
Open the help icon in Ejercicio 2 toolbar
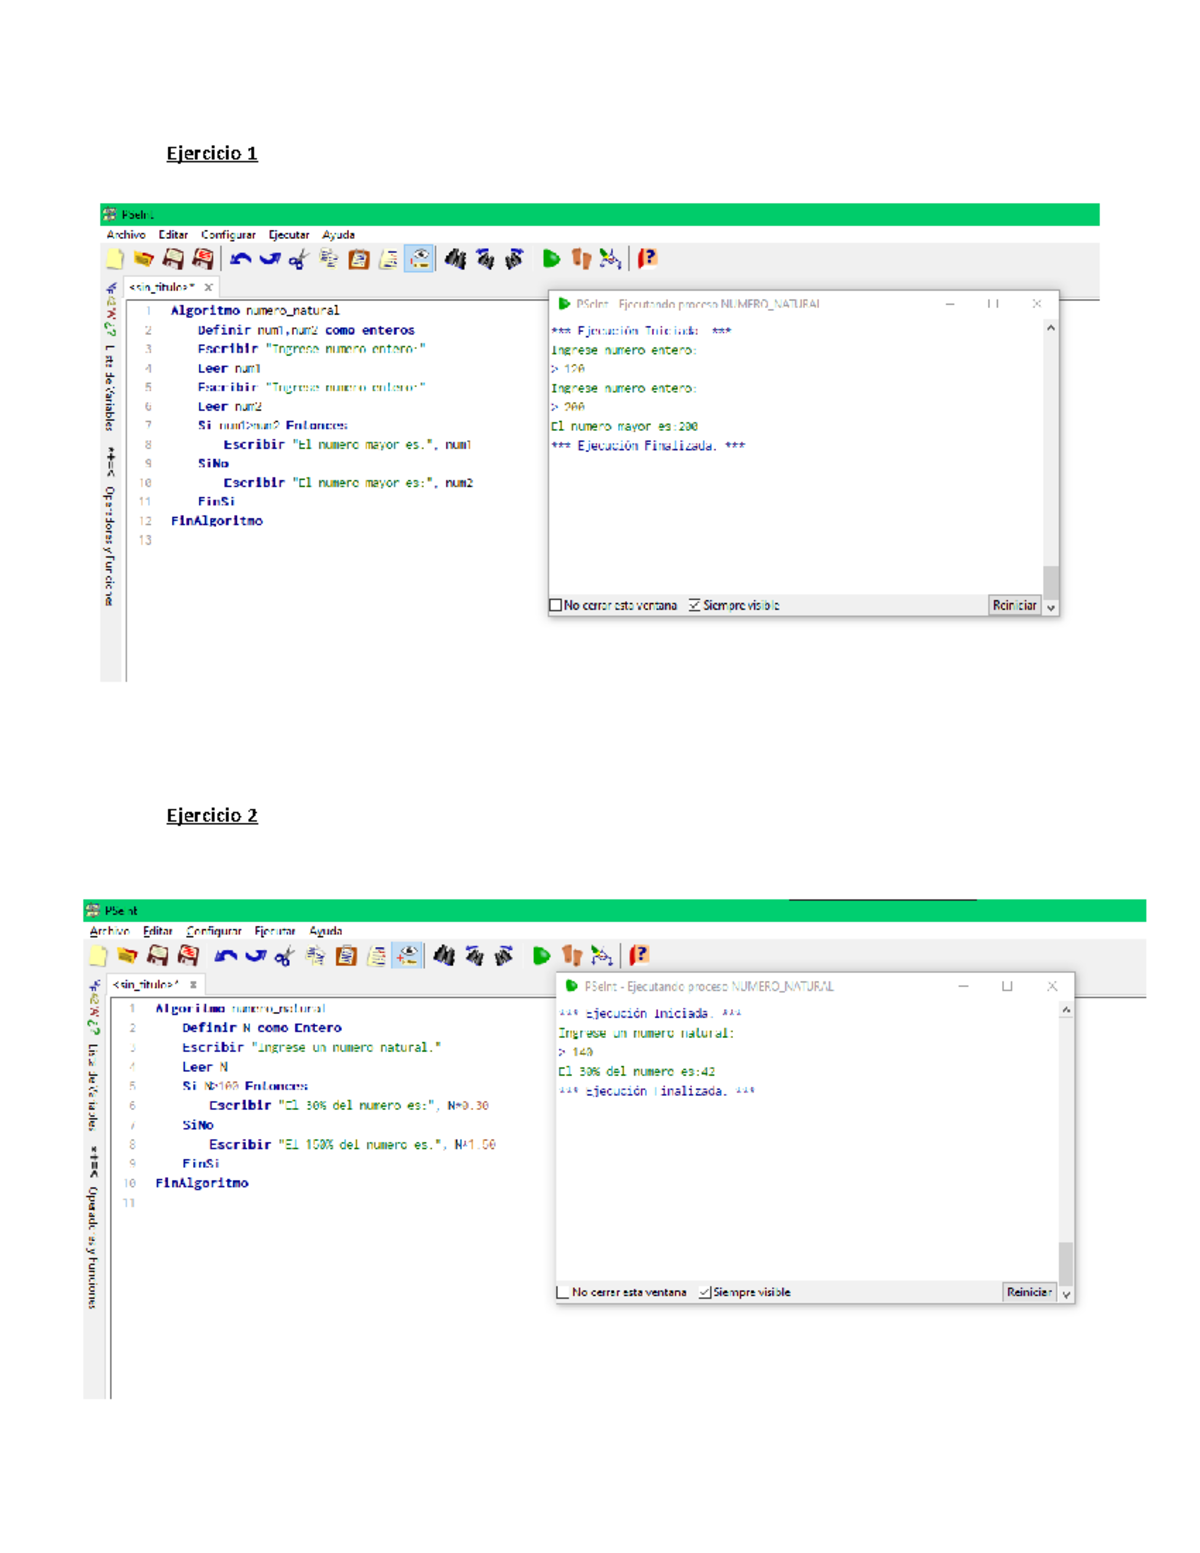pos(640,956)
